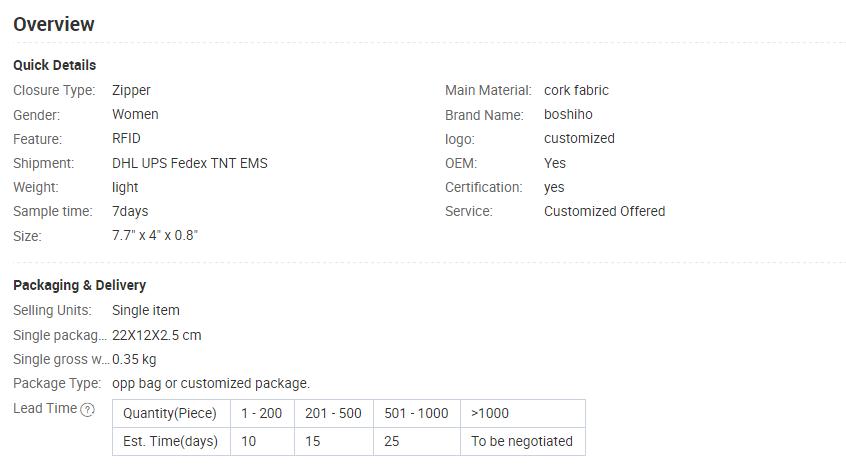Click the >1000 quantity cell
Image resolution: width=846 pixels, height=471 pixels.
point(523,413)
